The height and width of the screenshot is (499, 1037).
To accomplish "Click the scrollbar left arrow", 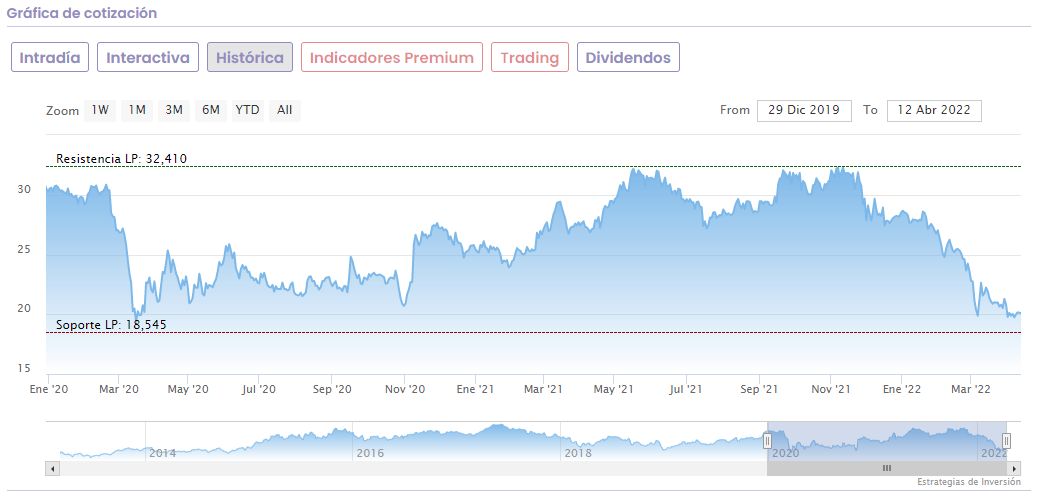I will tap(52, 468).
